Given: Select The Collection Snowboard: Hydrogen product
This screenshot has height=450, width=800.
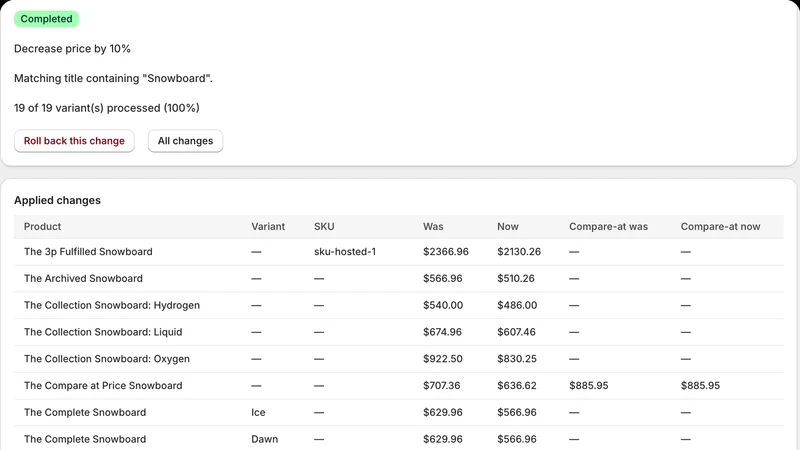Looking at the screenshot, I should pyautogui.click(x=112, y=305).
